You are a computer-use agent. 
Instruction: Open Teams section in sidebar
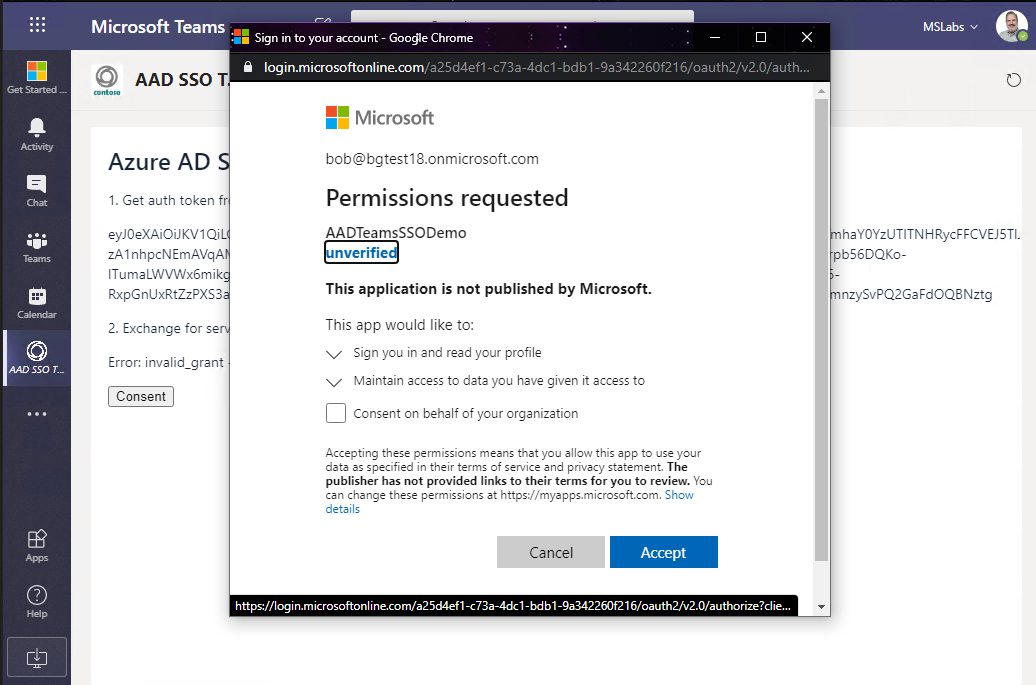[36, 248]
